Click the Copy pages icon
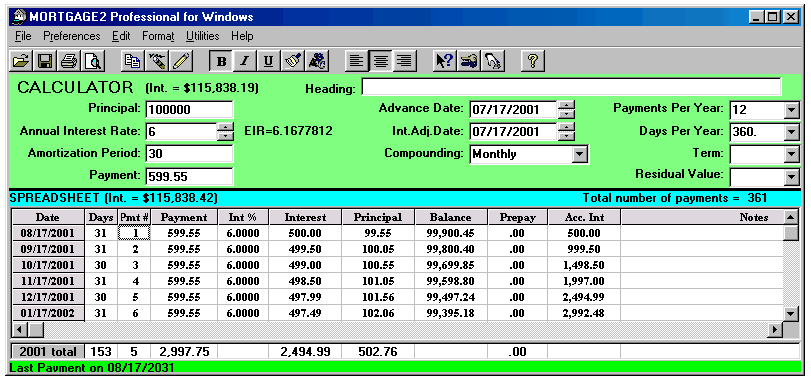 coord(132,62)
